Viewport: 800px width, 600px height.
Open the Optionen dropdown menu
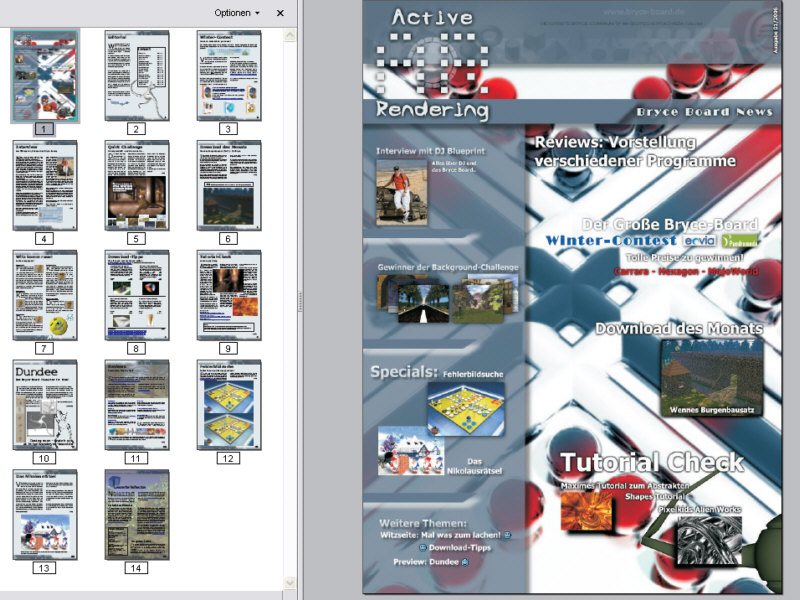tap(237, 13)
